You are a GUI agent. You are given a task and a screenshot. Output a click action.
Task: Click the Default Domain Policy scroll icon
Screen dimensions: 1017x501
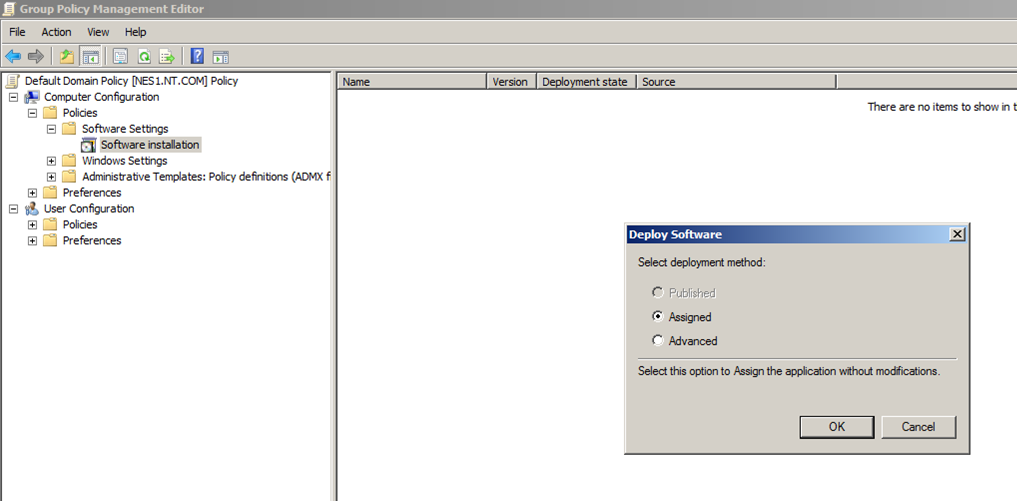click(13, 81)
